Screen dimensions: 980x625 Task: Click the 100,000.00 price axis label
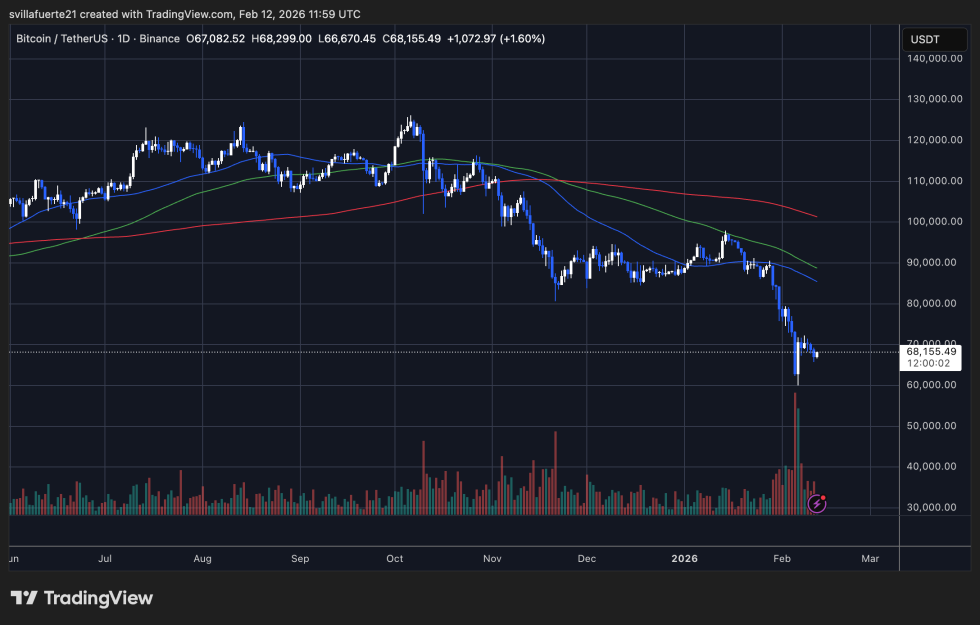coord(934,222)
